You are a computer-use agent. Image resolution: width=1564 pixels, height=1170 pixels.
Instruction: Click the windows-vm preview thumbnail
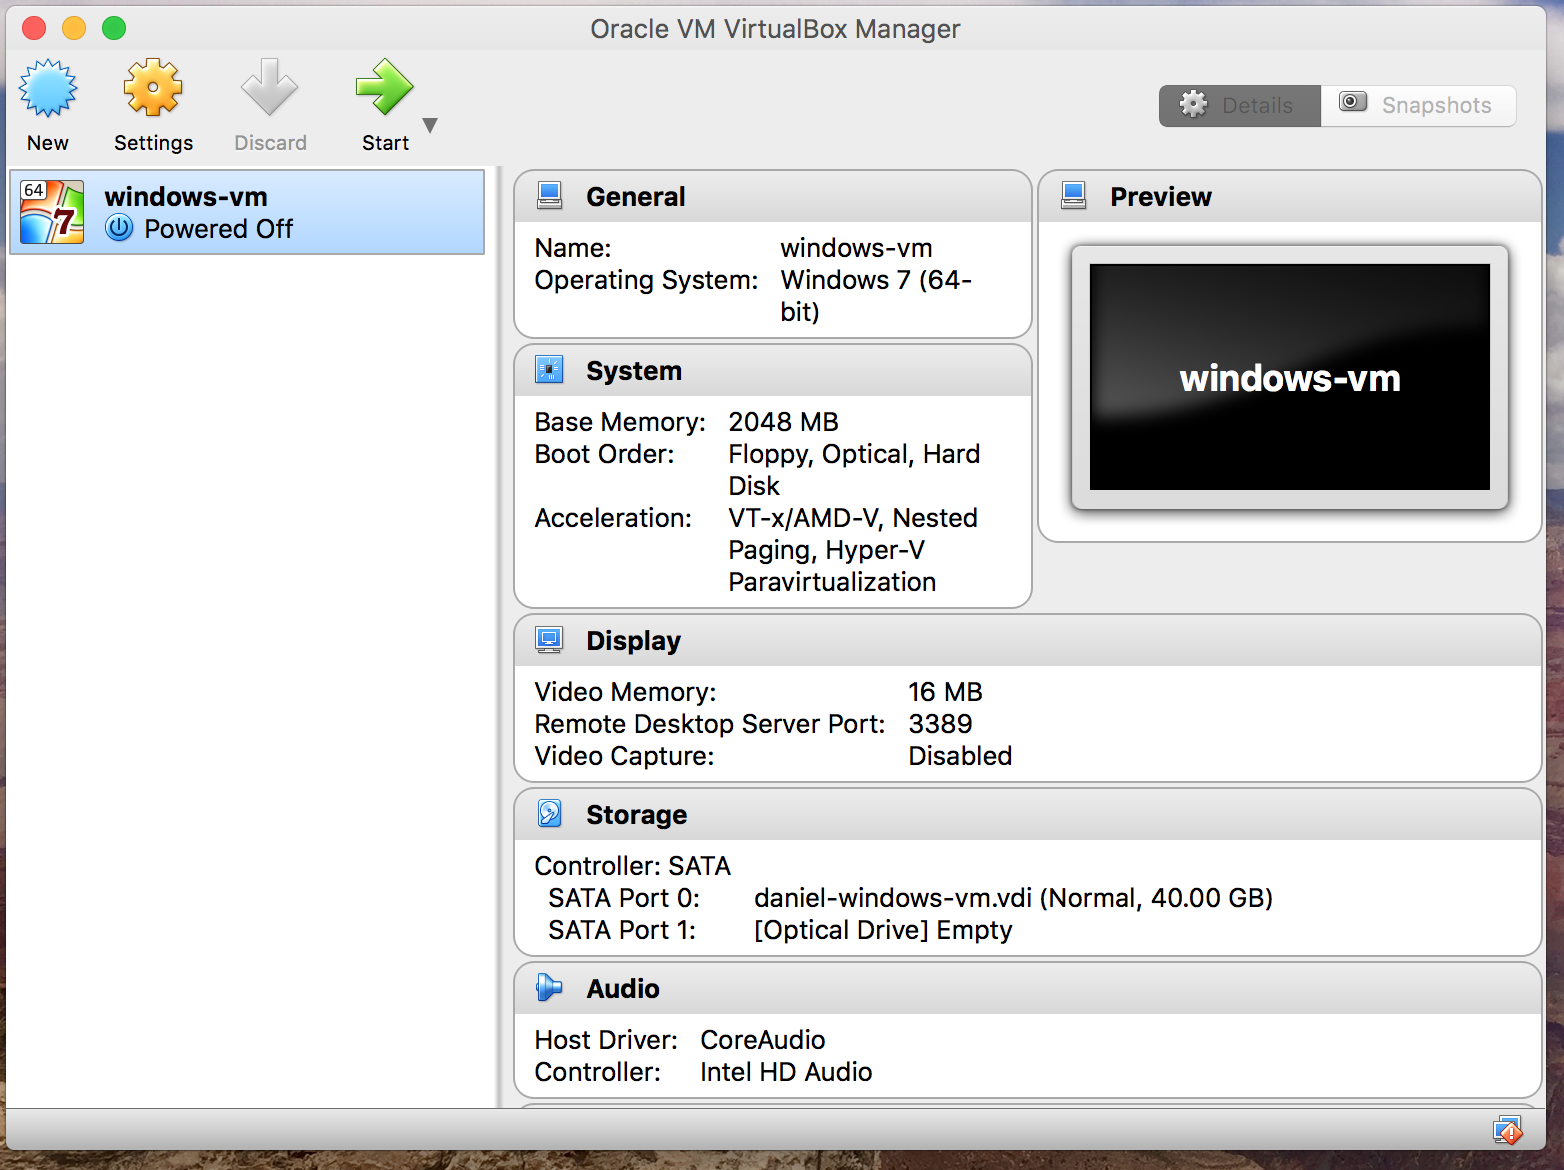[1290, 377]
